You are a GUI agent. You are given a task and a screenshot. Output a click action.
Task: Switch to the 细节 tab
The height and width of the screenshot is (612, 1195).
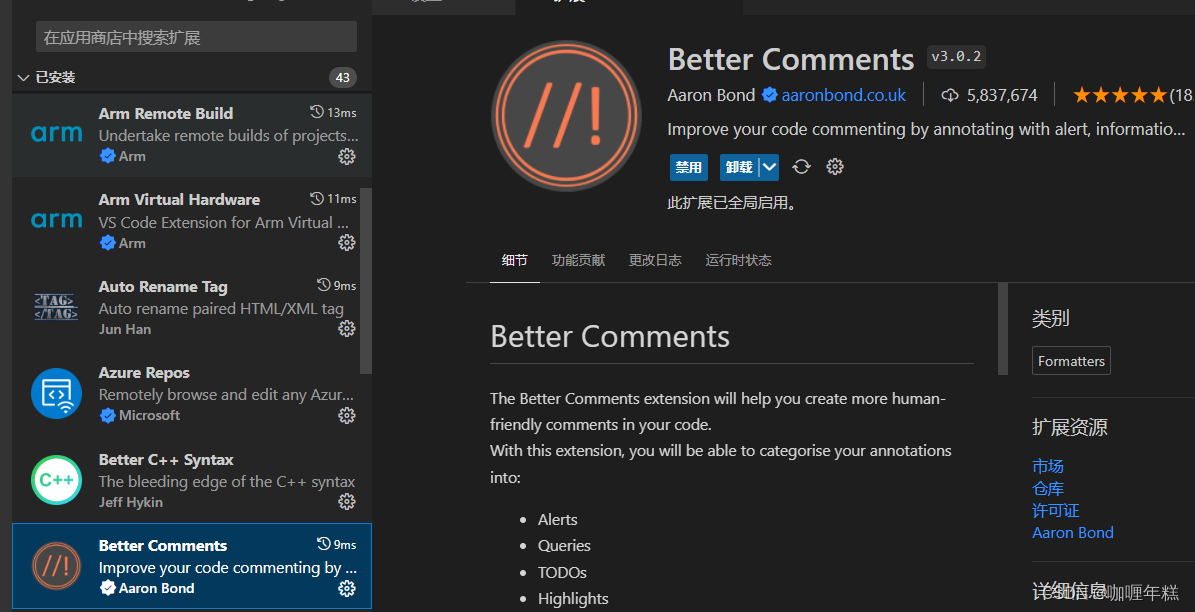point(514,261)
